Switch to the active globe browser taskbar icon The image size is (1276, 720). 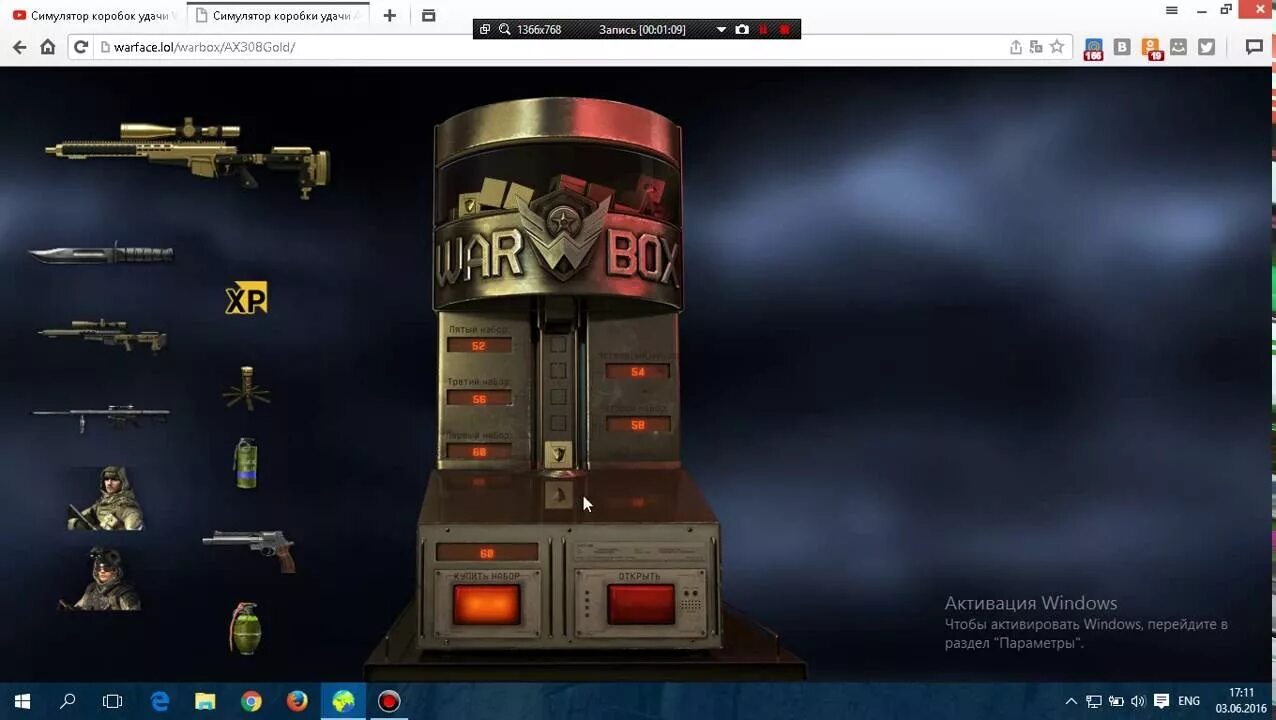343,701
